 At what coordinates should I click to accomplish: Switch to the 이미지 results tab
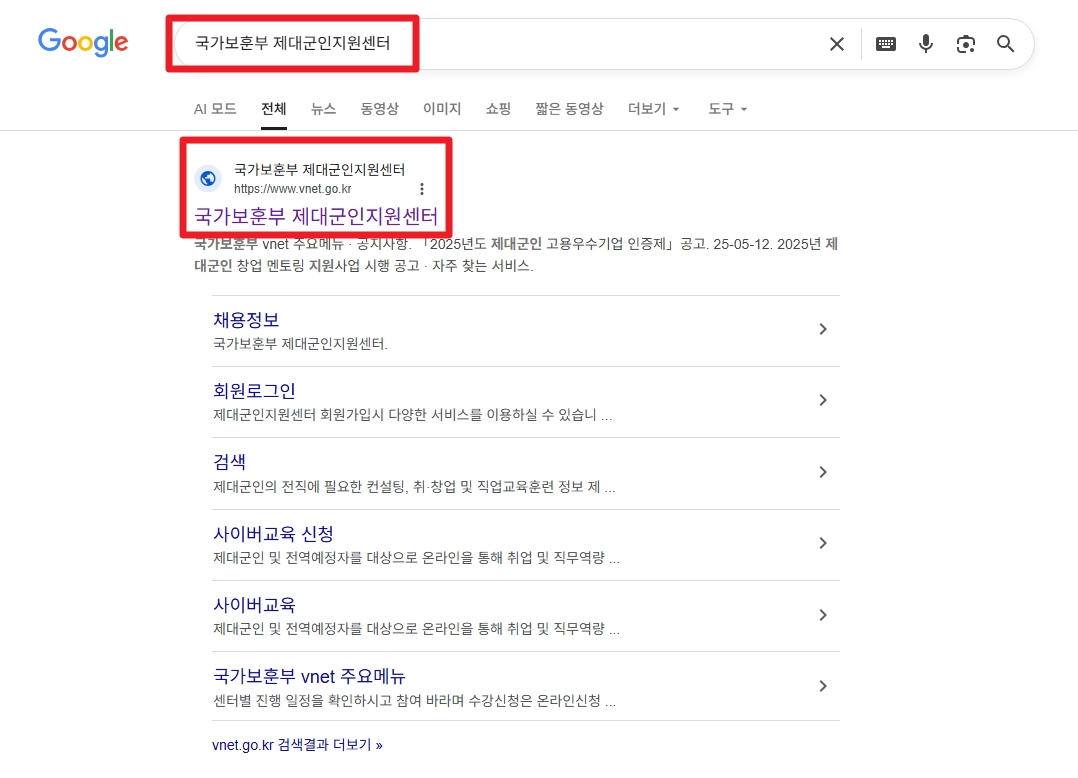442,109
